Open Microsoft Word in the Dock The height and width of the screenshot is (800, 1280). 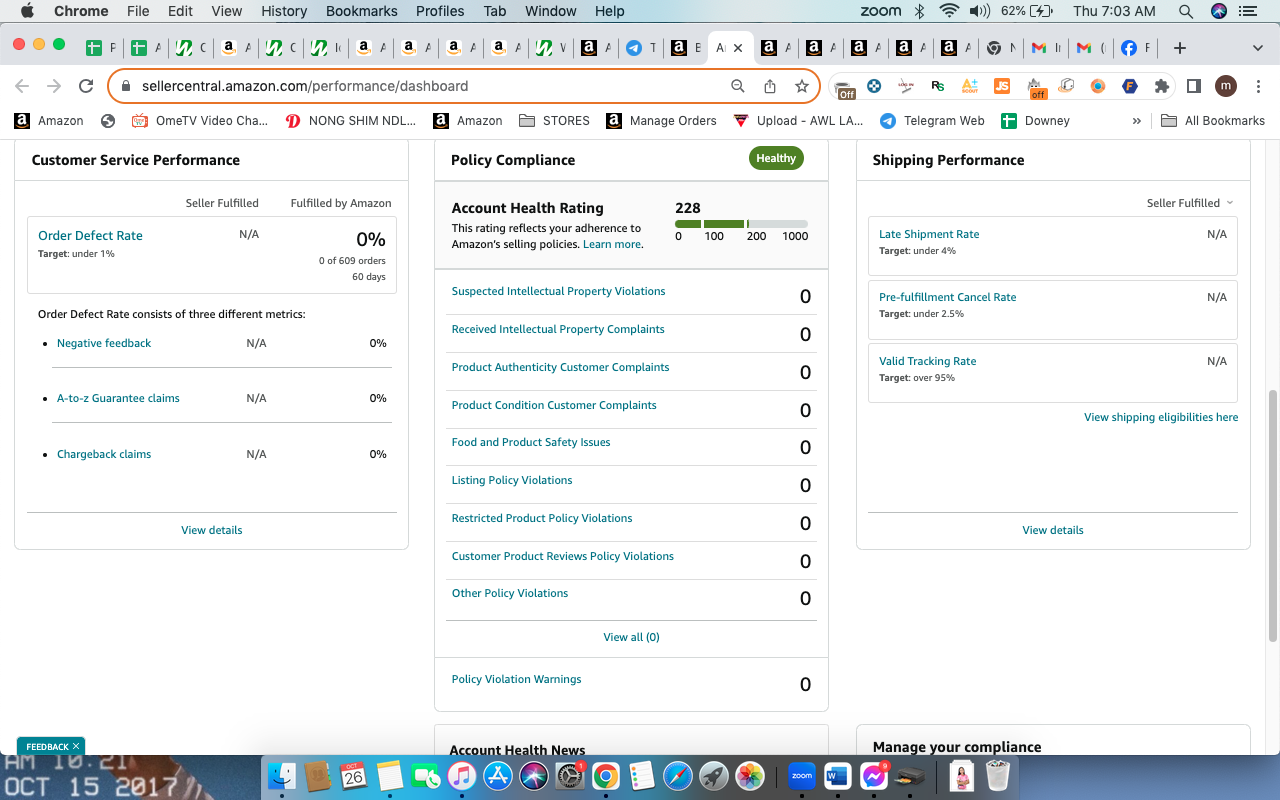click(837, 775)
